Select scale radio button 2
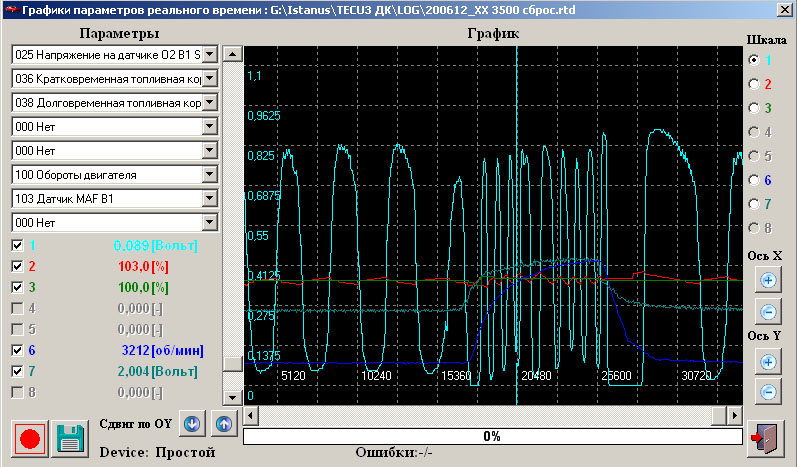Screen dimensions: 797x467 click(x=753, y=84)
